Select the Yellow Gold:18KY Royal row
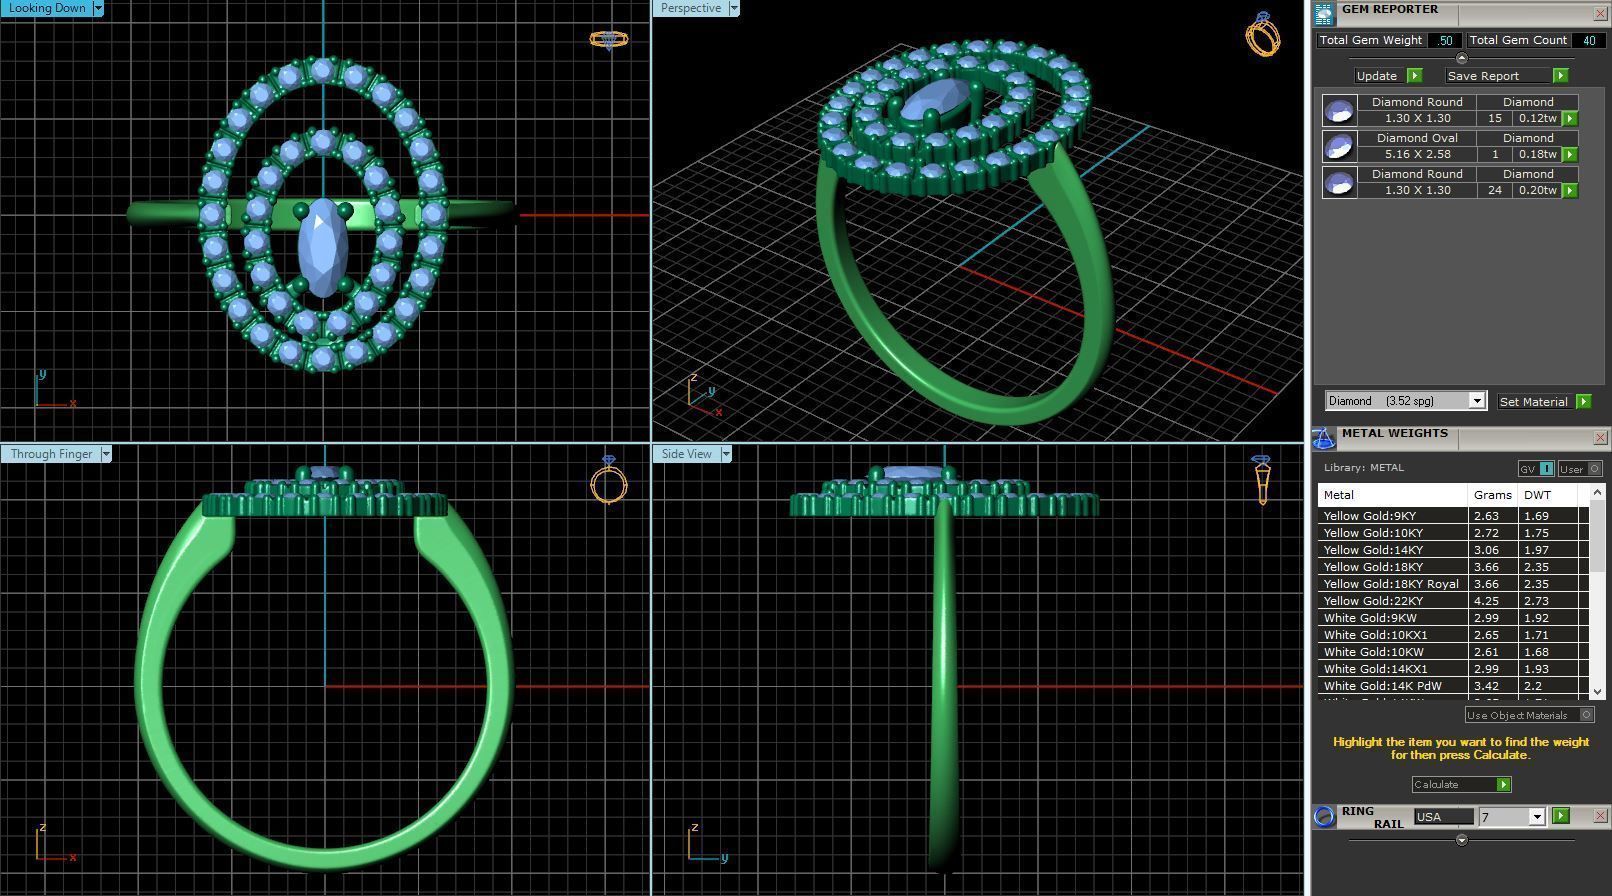The width and height of the screenshot is (1612, 896). click(1453, 584)
